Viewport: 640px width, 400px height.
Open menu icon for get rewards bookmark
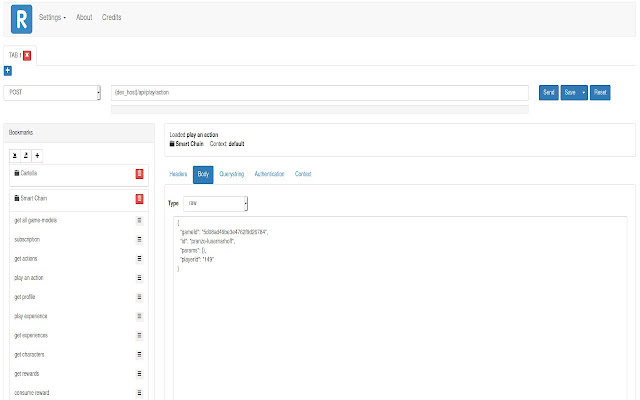click(139, 374)
